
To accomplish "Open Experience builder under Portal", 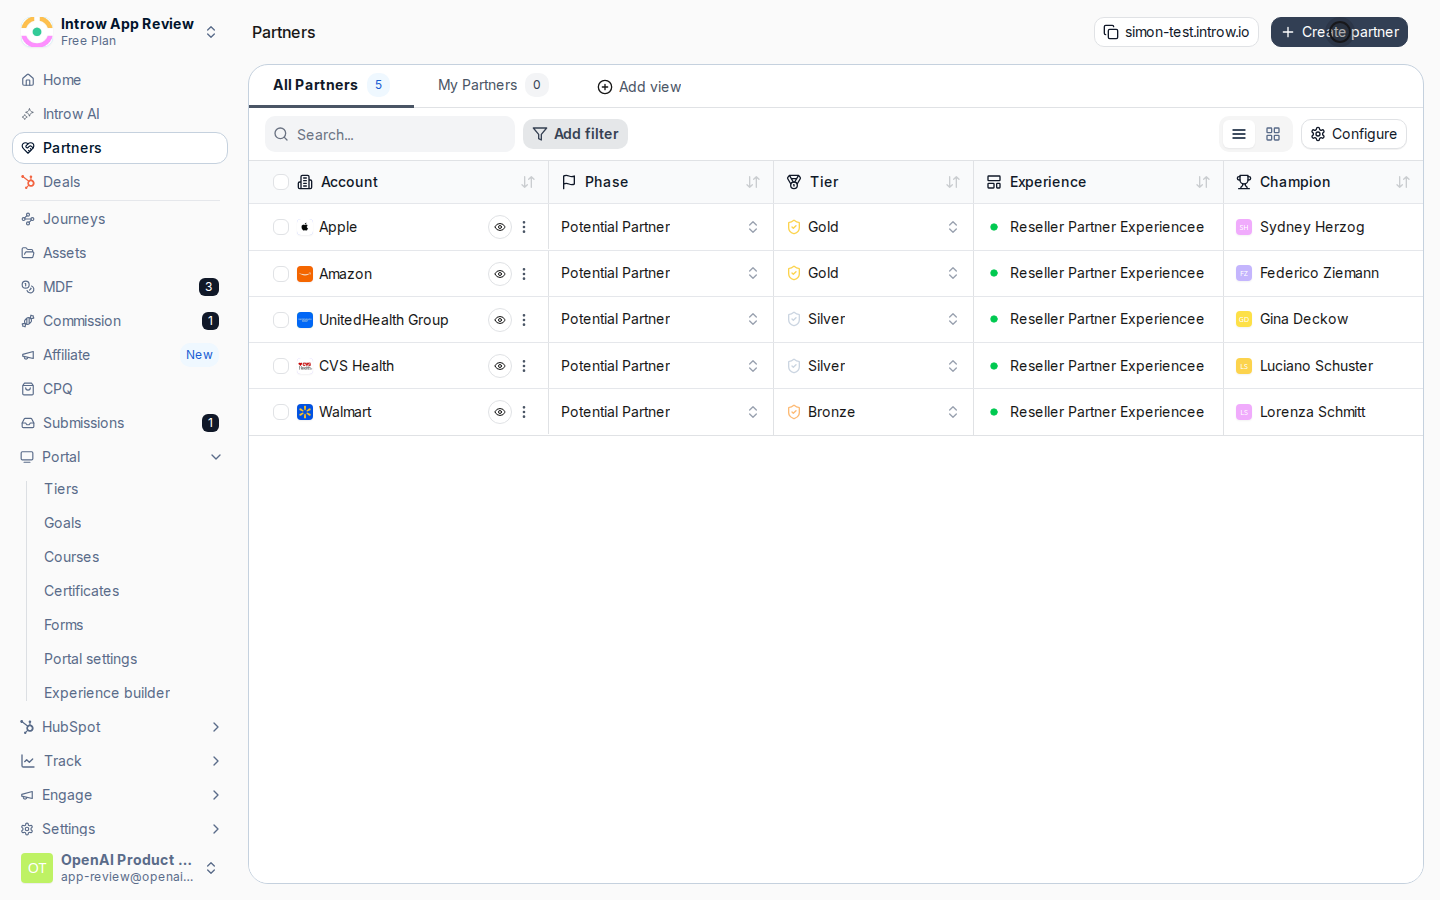I will point(107,693).
